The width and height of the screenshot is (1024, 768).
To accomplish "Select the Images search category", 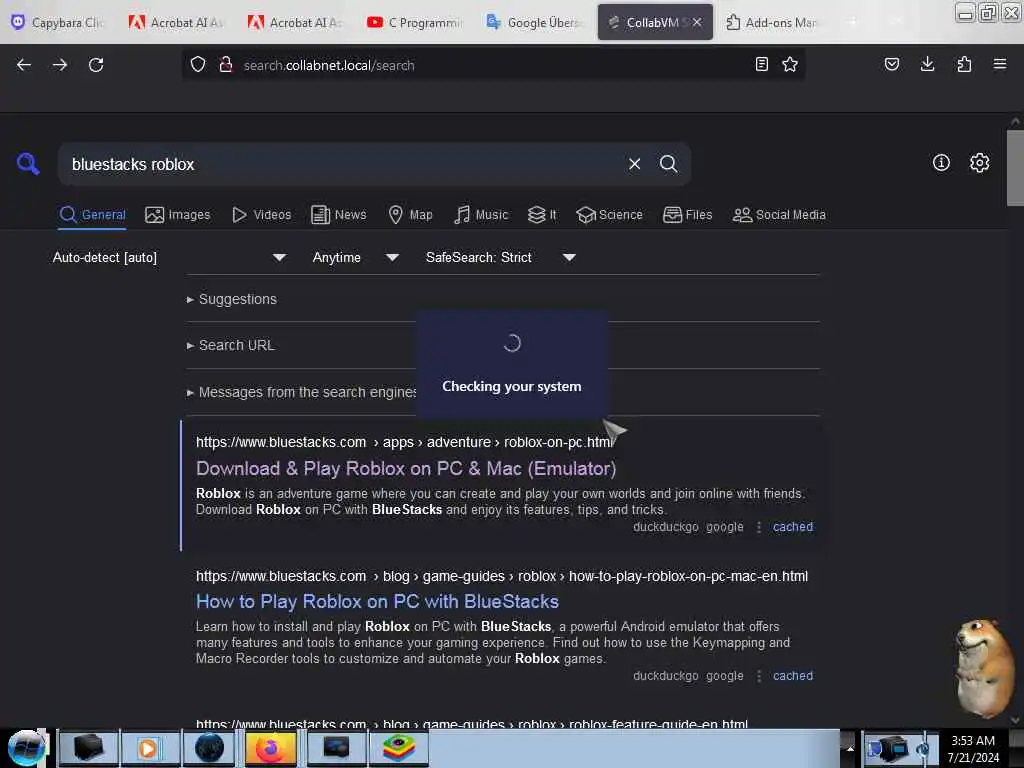I will (178, 215).
